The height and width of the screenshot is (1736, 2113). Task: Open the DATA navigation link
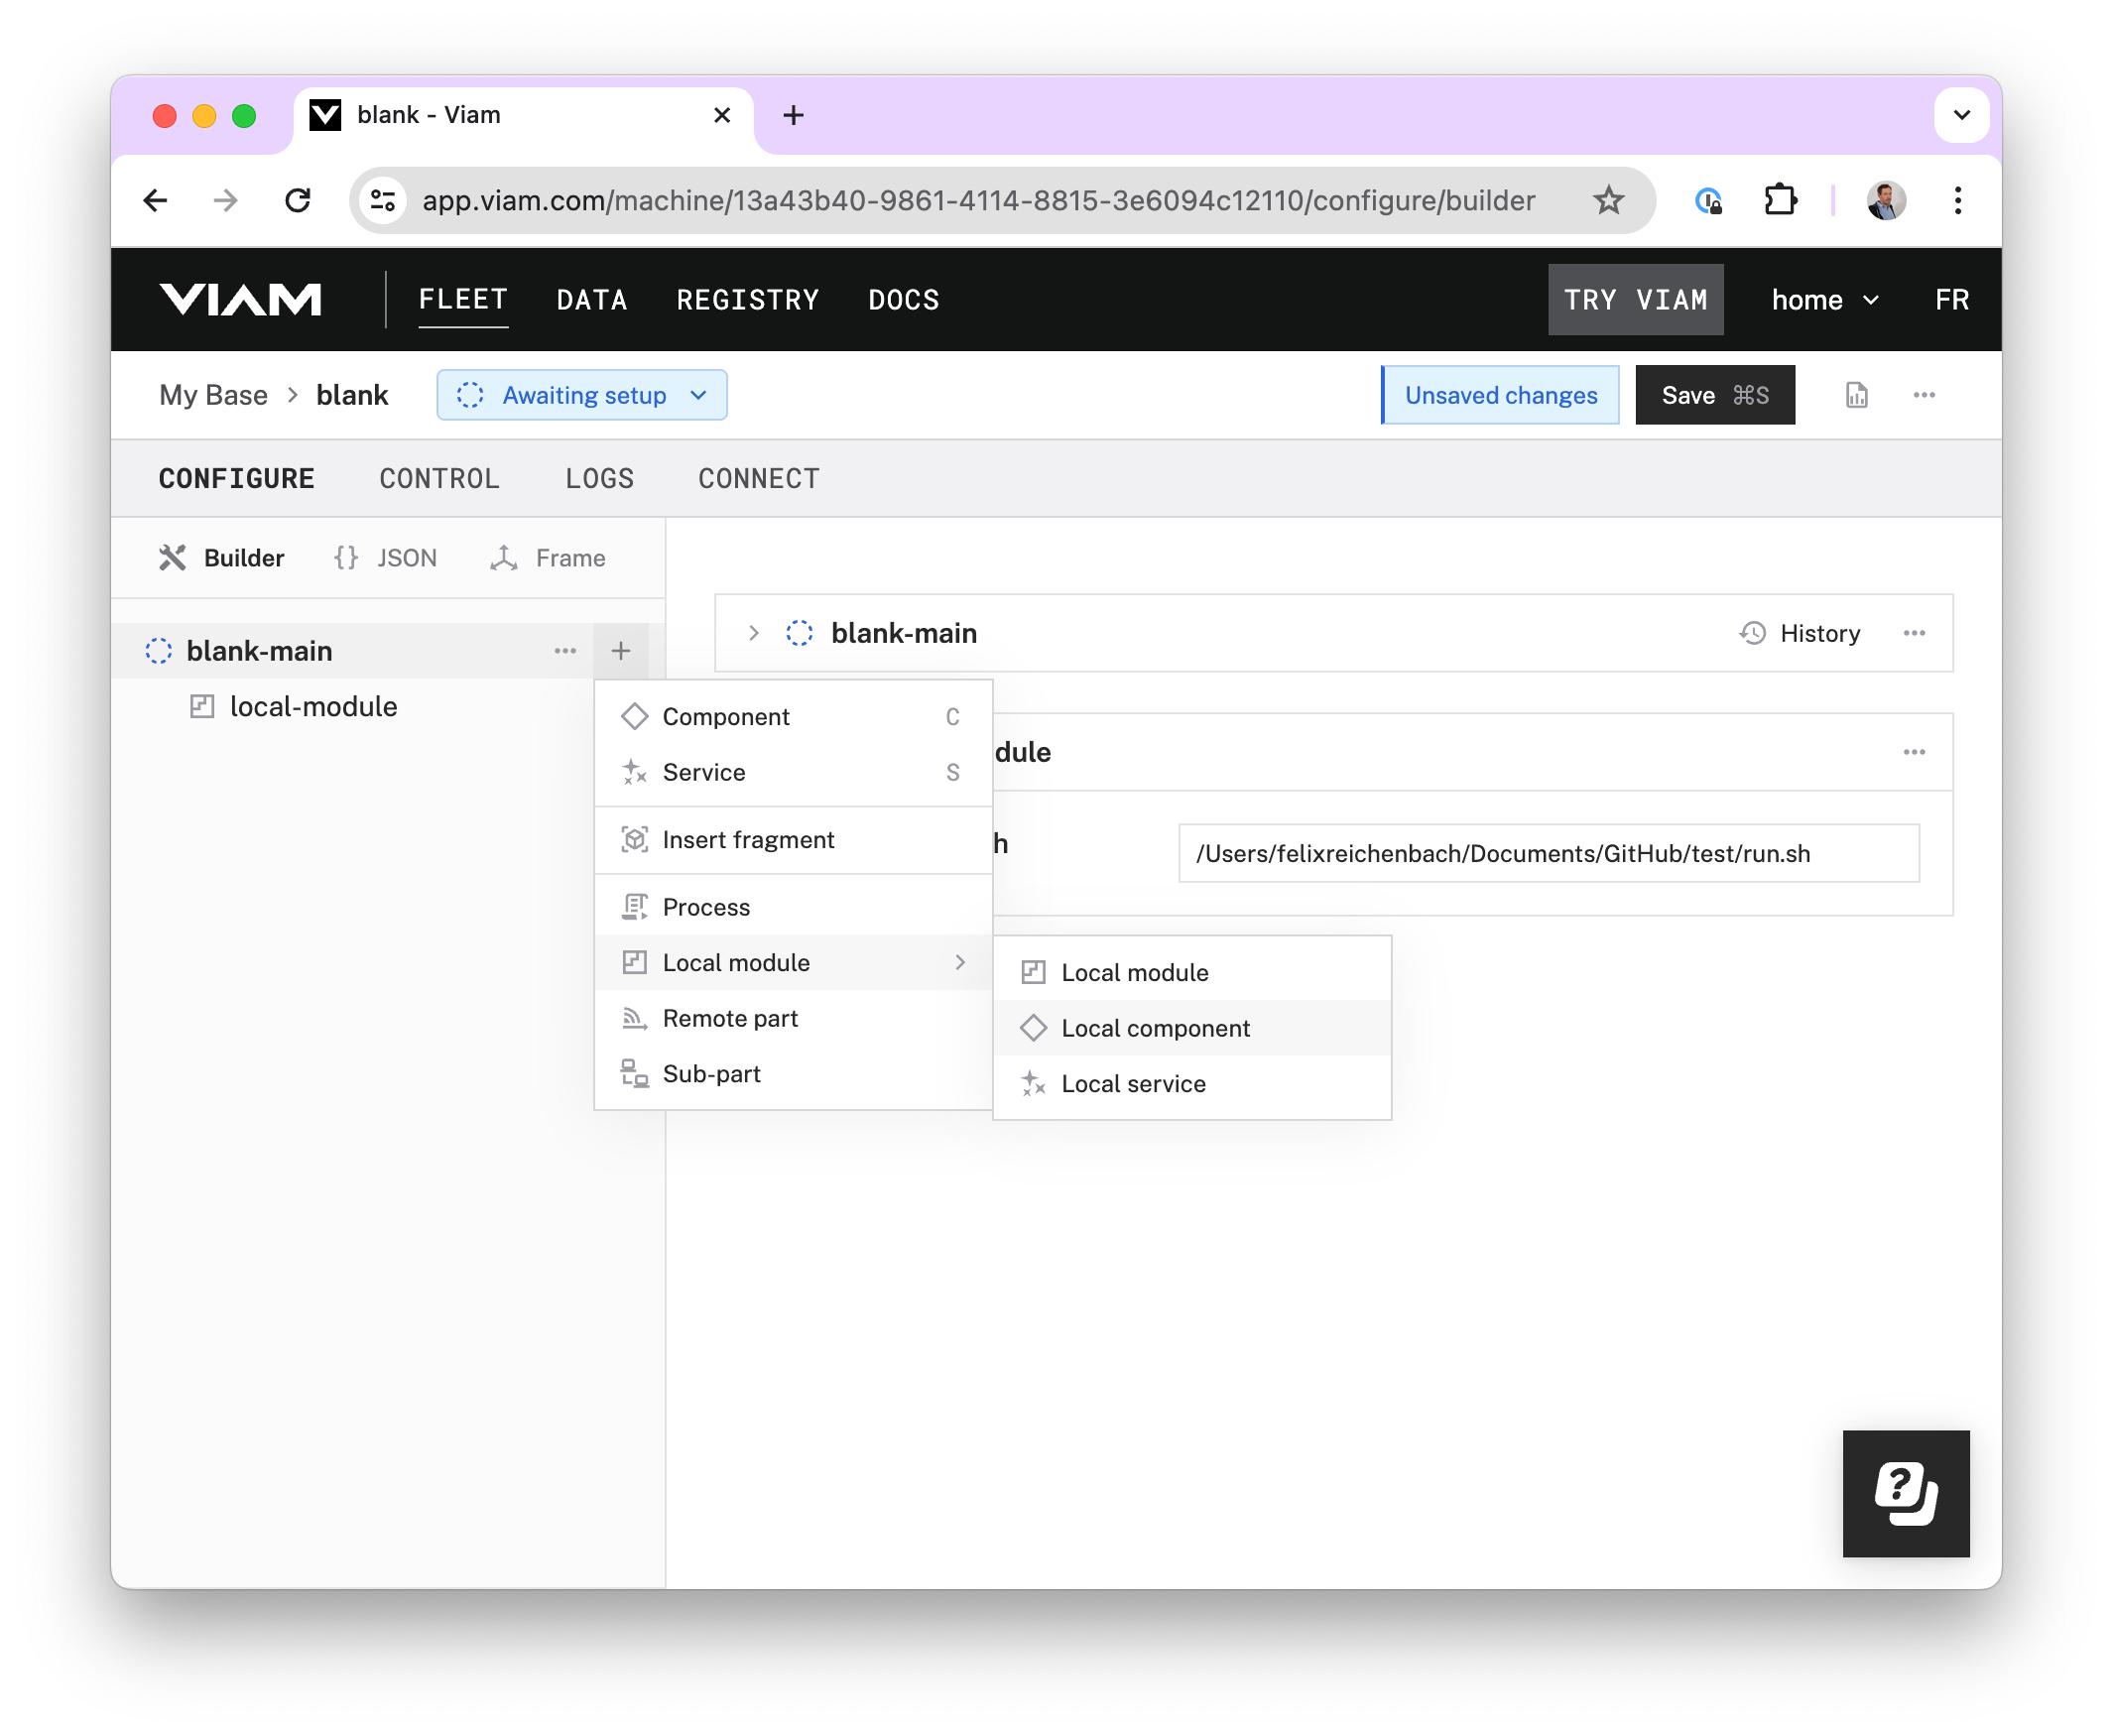(x=592, y=299)
